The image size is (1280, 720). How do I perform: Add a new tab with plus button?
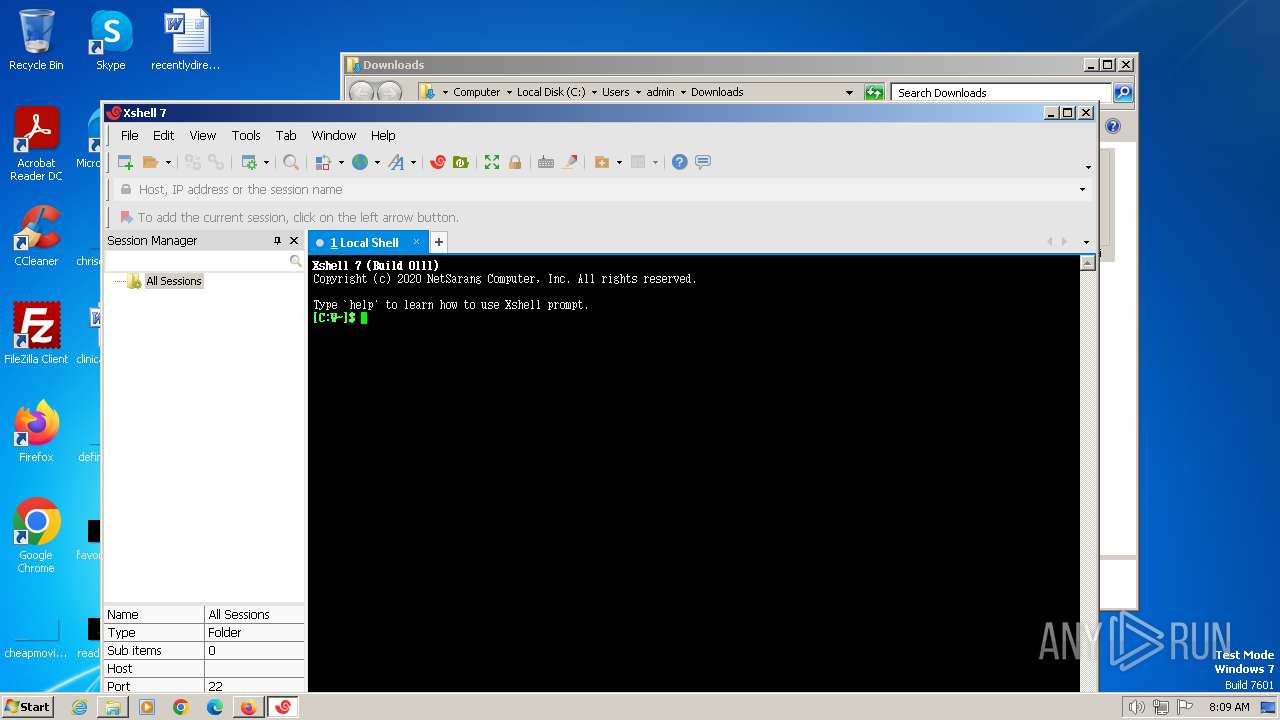click(x=438, y=242)
